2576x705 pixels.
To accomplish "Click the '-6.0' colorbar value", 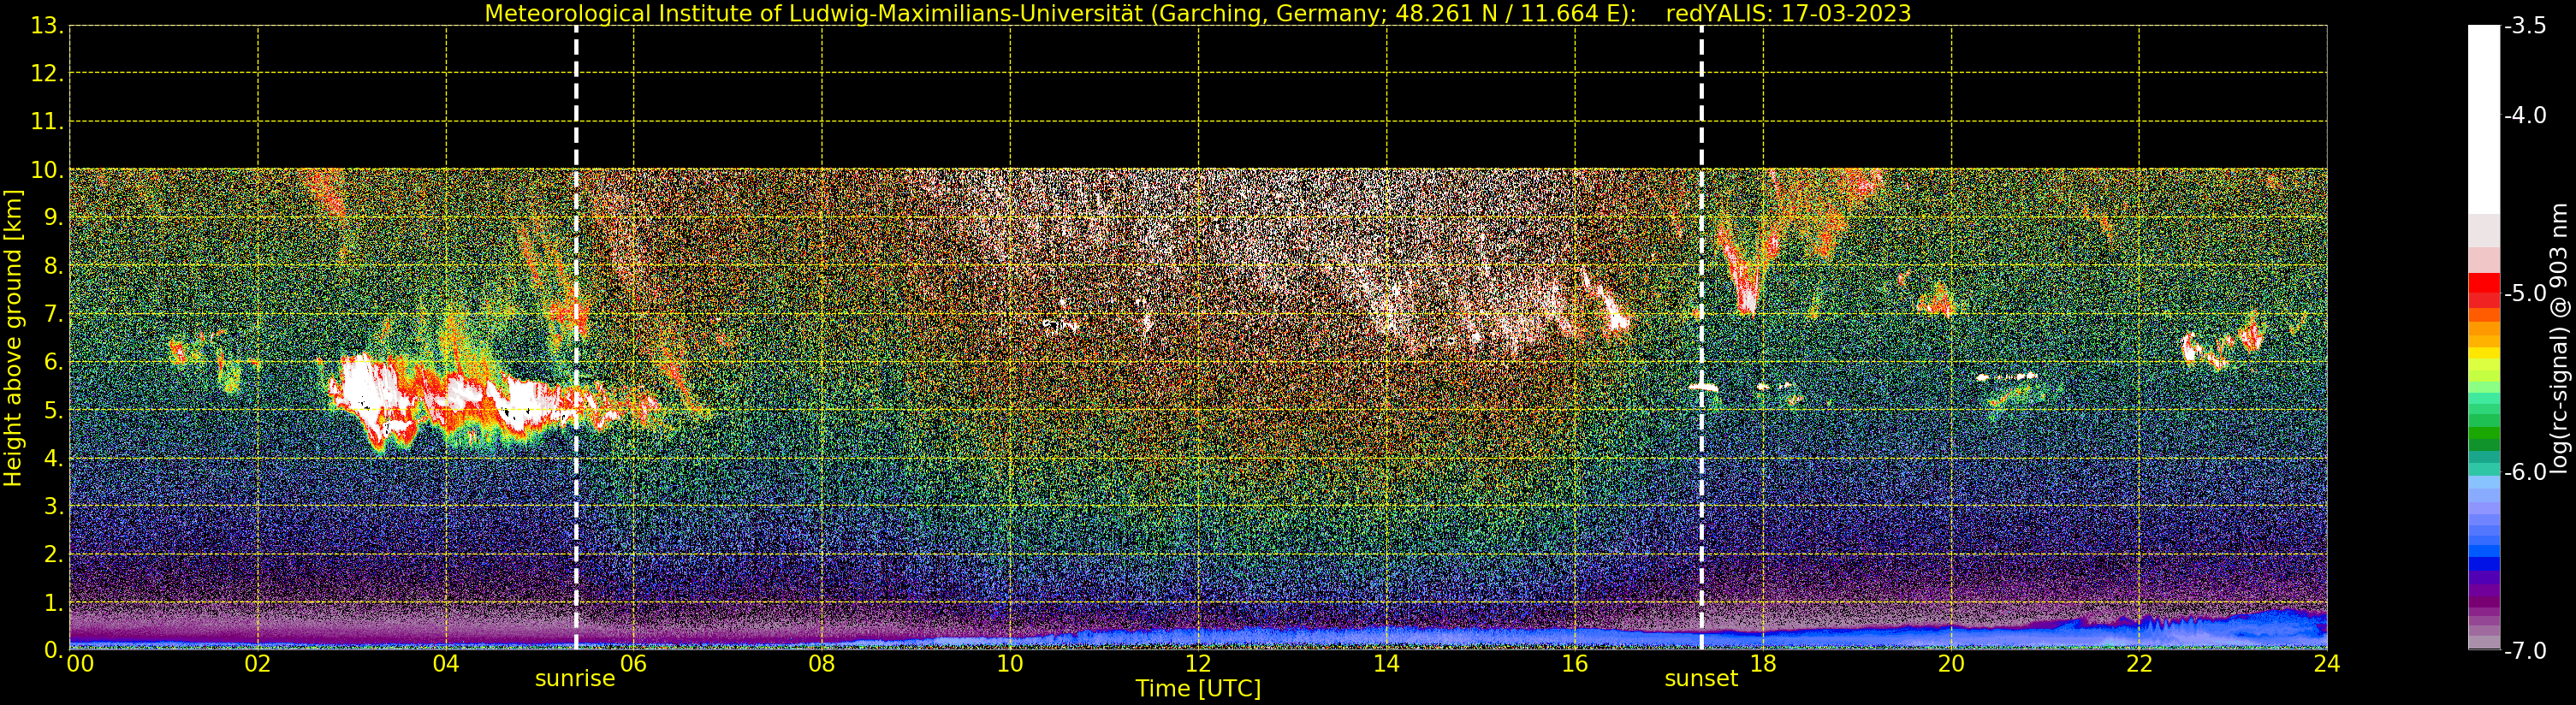I will [2526, 472].
